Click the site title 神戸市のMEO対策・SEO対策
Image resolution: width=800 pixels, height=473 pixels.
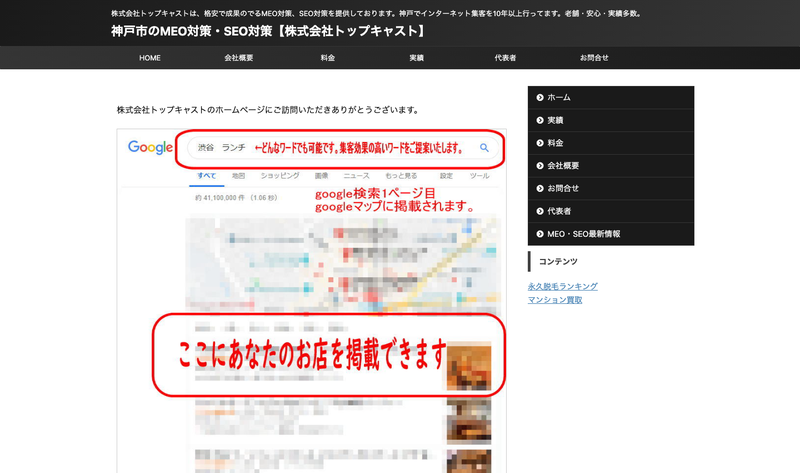tap(268, 31)
